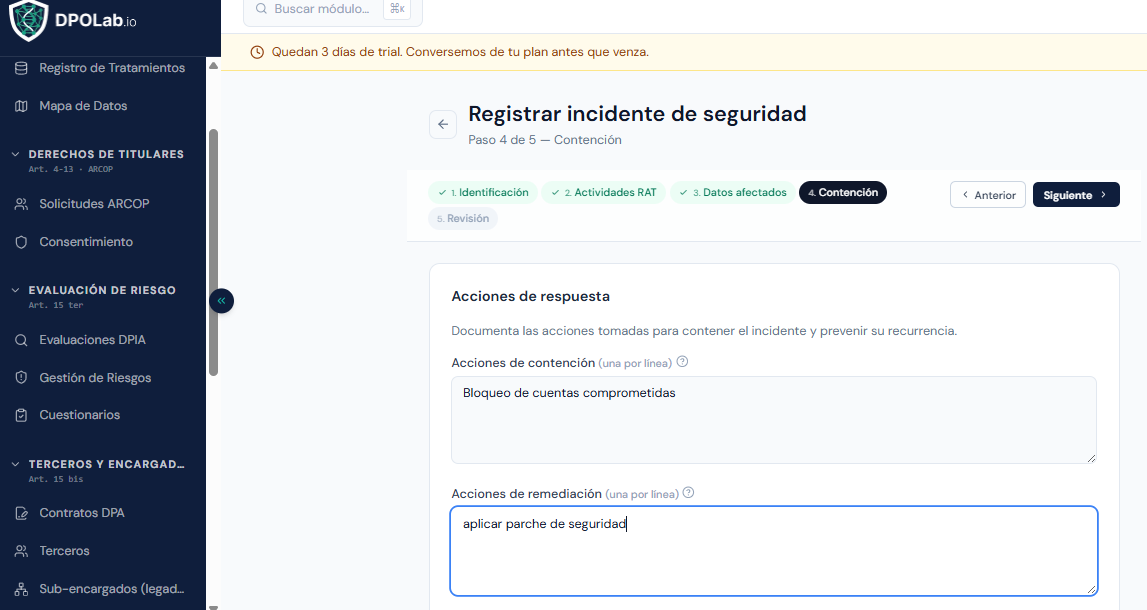Click into Acciones de remediación textarea
Image resolution: width=1147 pixels, height=610 pixels.
(x=774, y=551)
